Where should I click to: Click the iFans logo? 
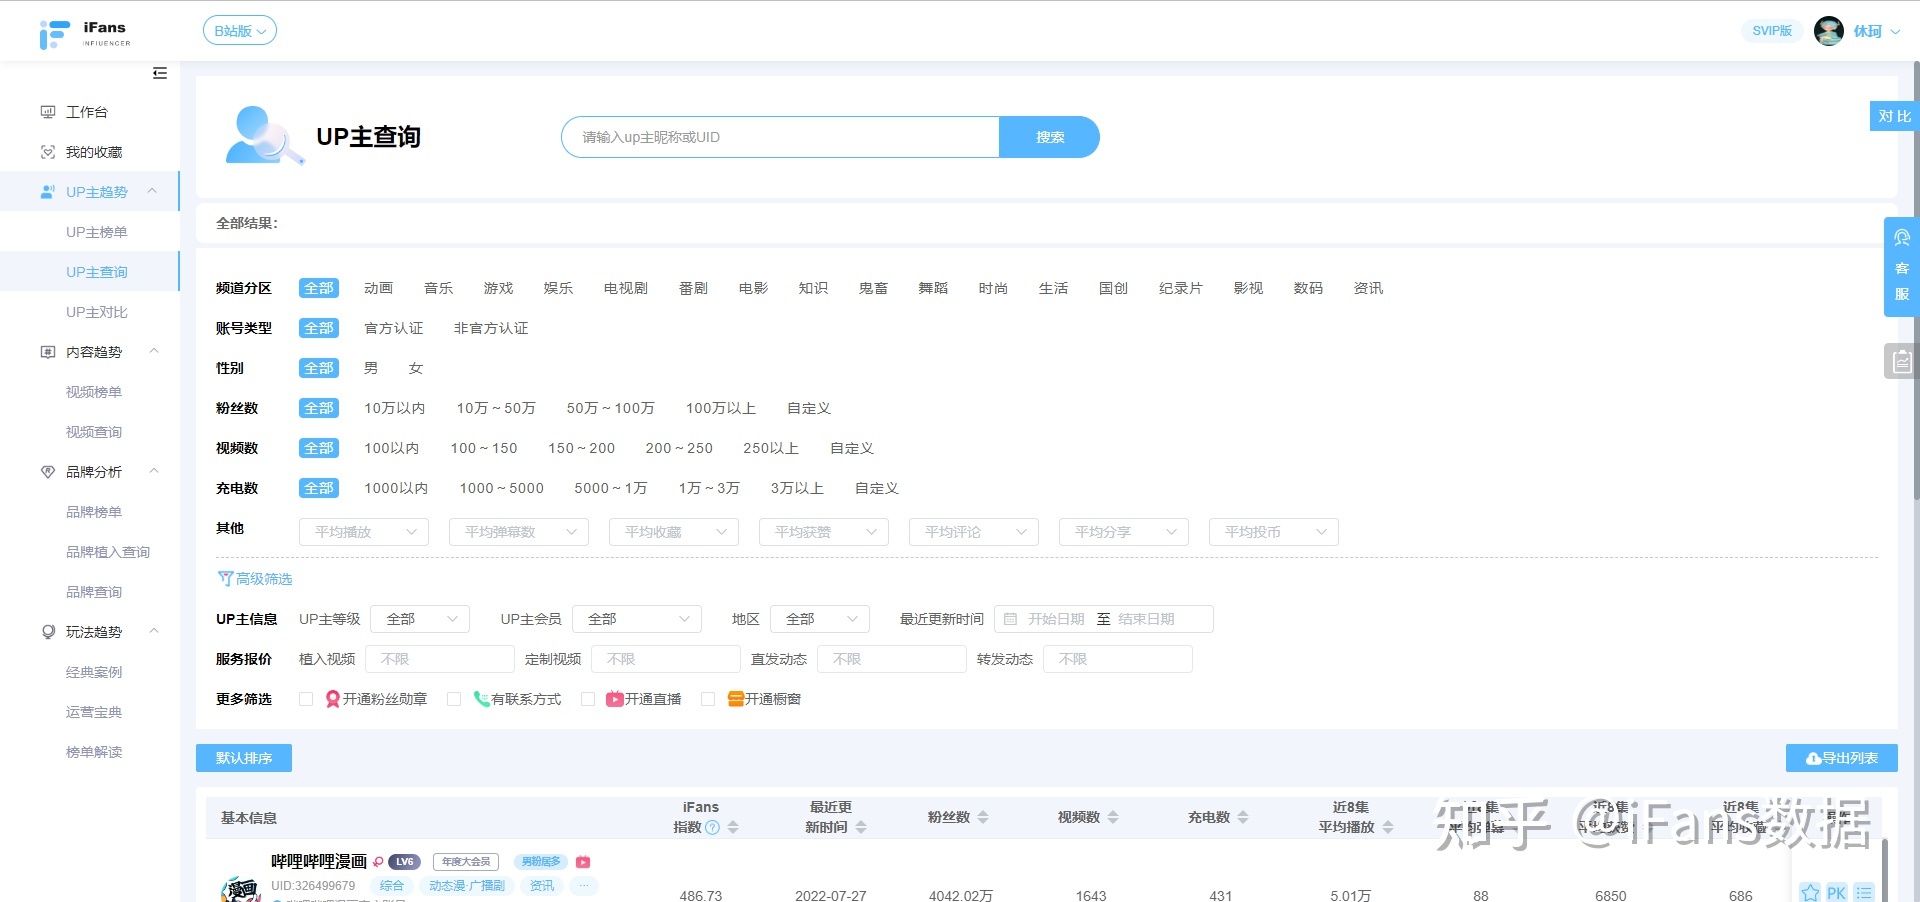(84, 33)
